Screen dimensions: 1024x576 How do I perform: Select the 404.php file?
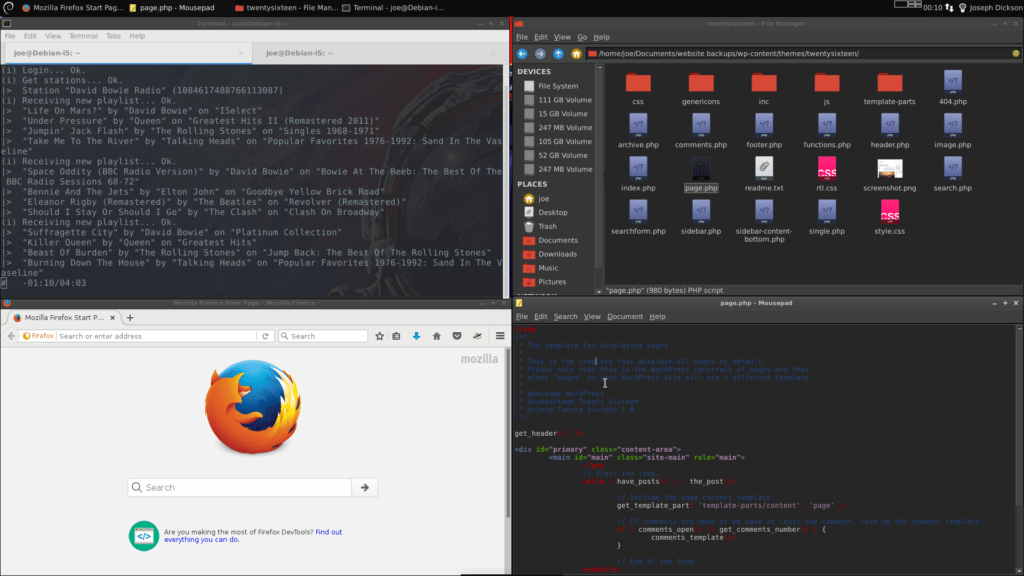pos(953,88)
